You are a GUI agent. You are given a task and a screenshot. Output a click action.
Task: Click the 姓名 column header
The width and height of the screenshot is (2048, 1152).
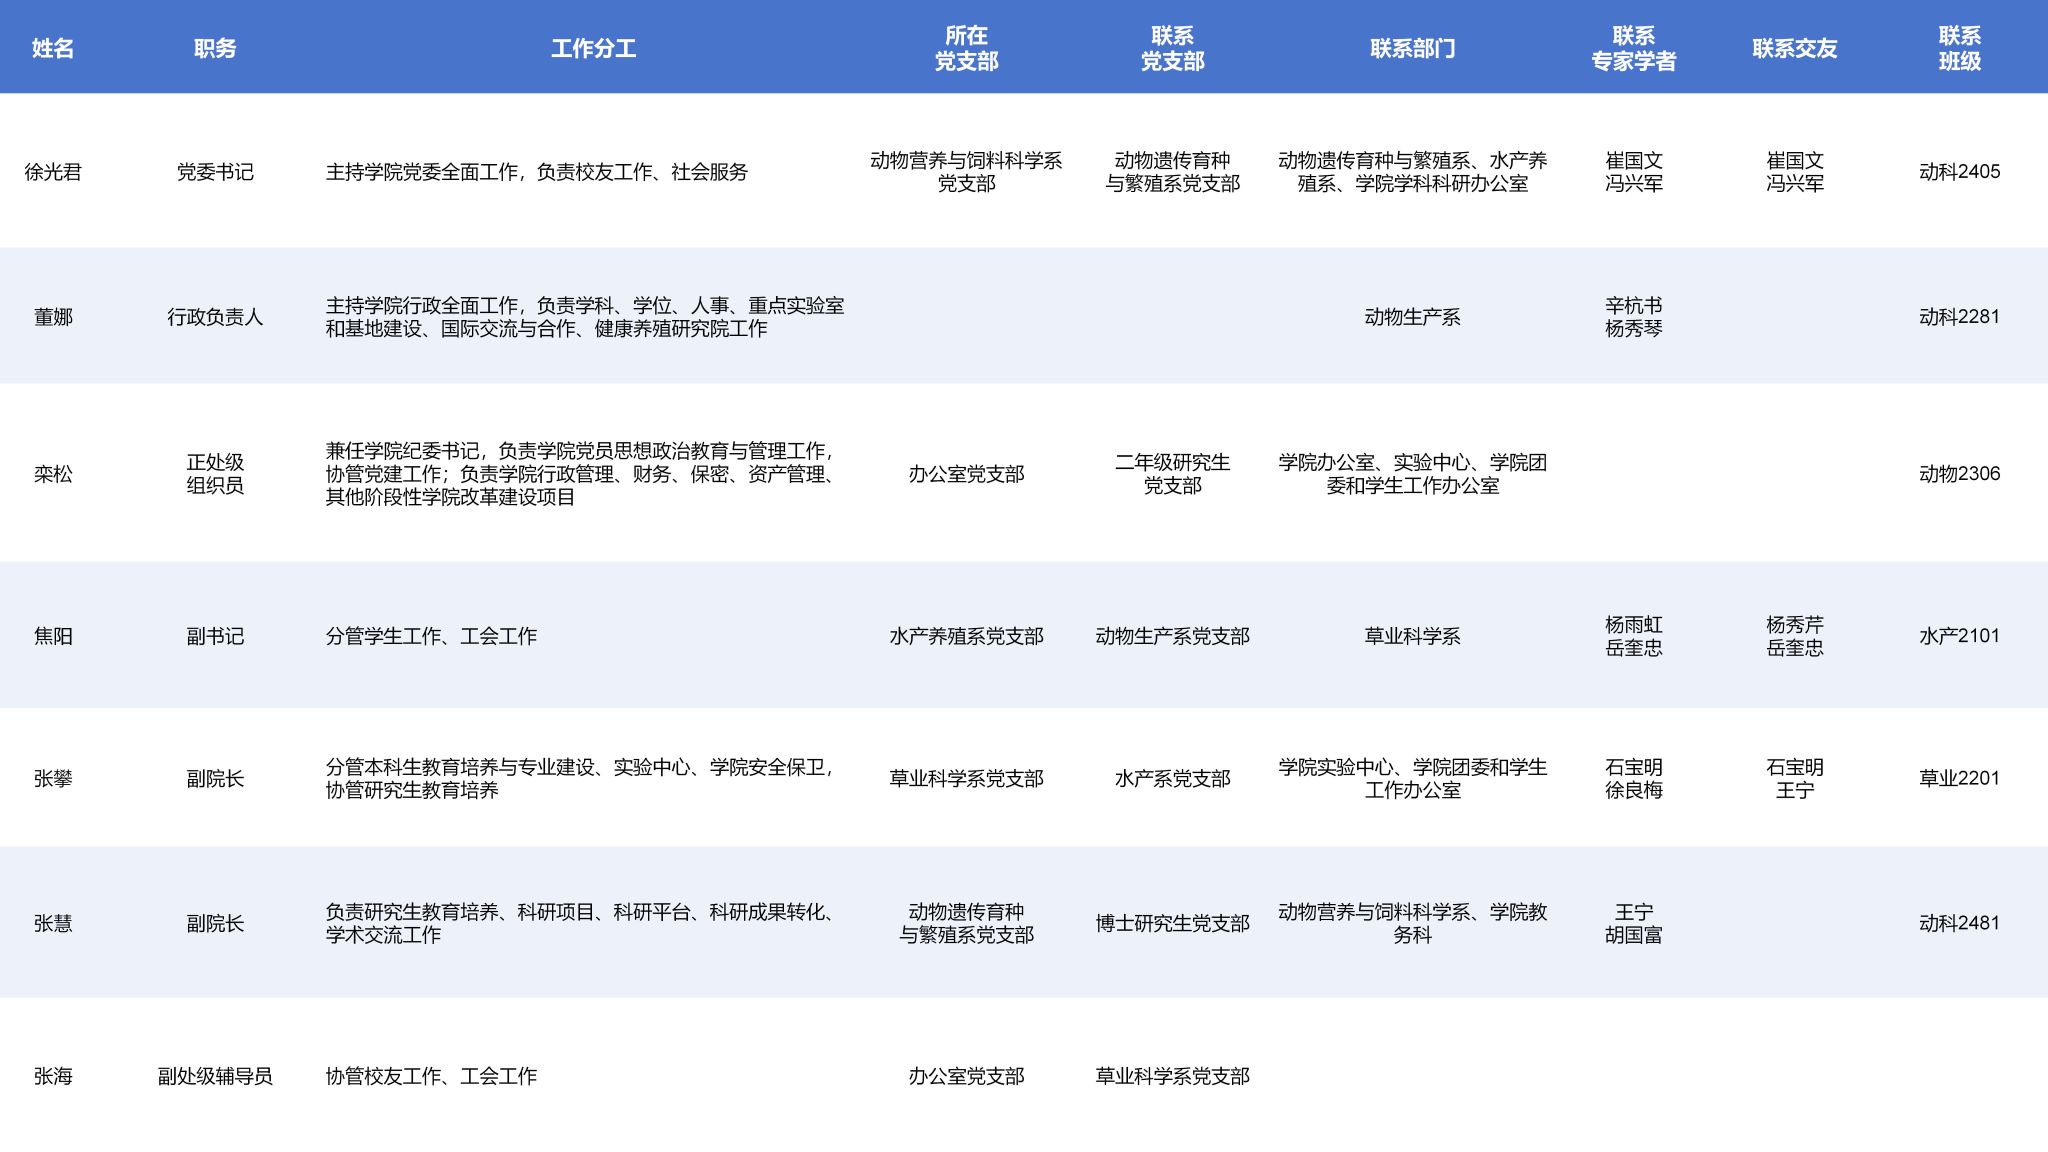click(x=53, y=48)
